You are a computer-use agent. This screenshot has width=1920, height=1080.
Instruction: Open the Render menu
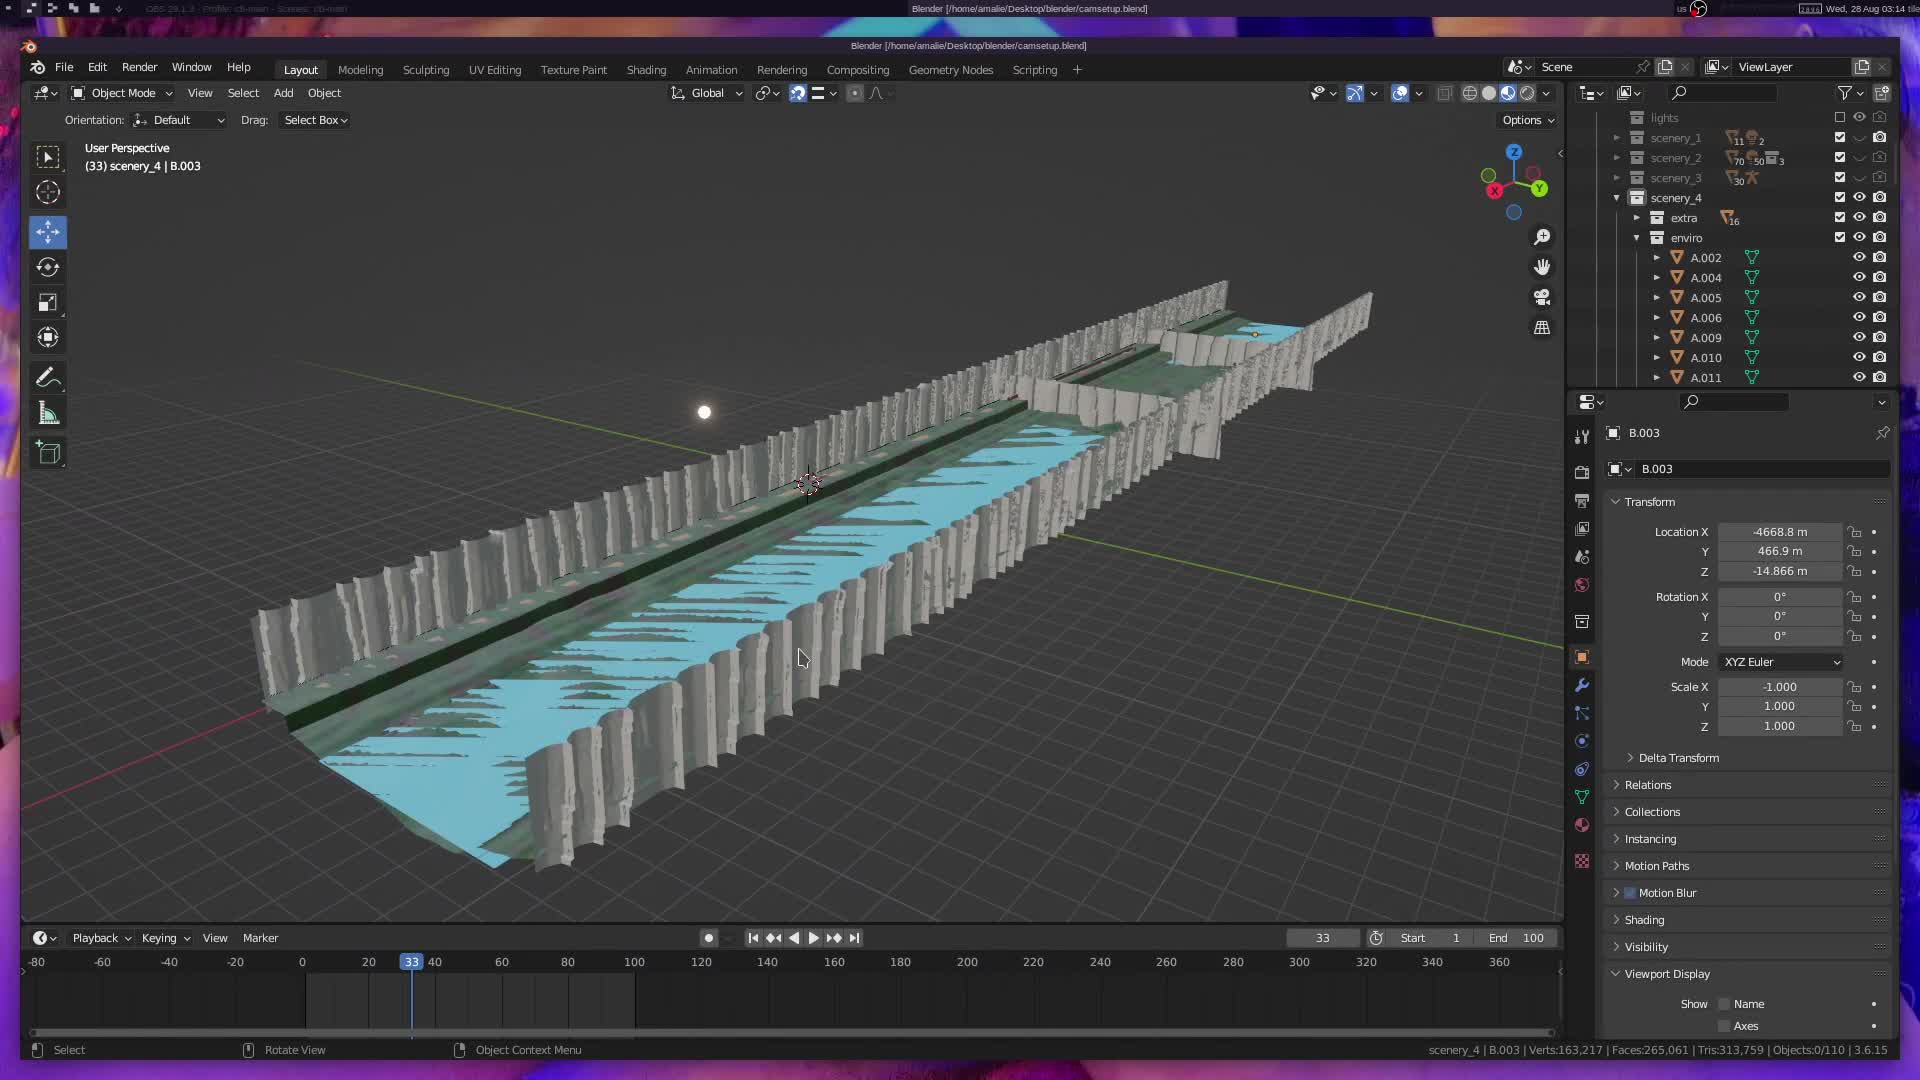(x=139, y=67)
